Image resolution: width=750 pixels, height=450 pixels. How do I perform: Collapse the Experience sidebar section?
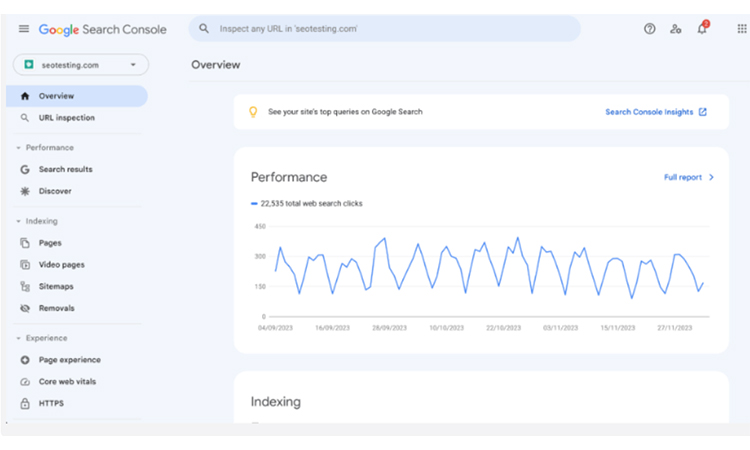(x=18, y=338)
